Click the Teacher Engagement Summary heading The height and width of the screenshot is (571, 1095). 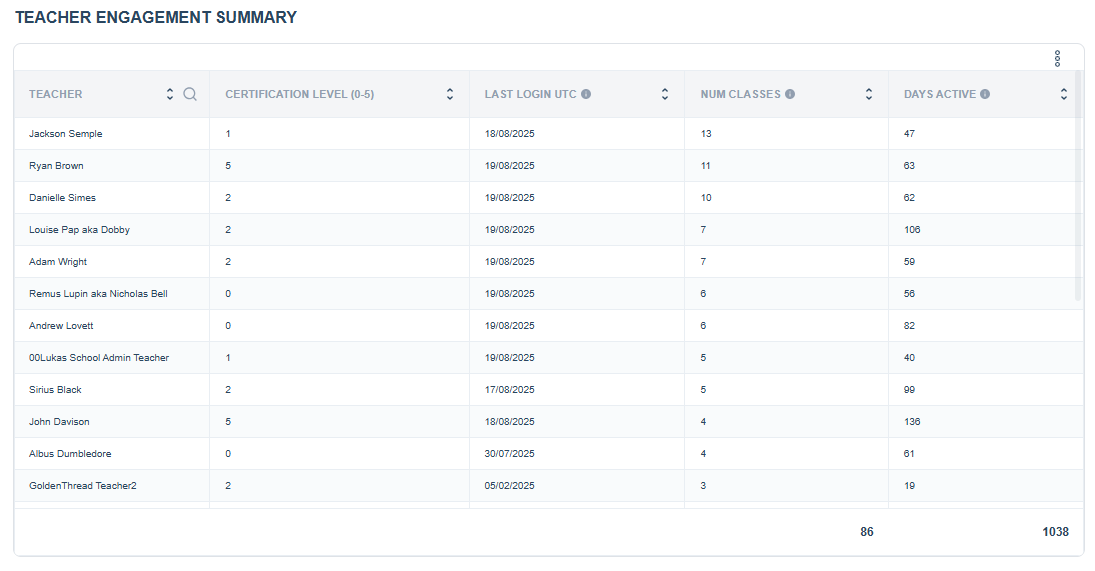point(156,17)
